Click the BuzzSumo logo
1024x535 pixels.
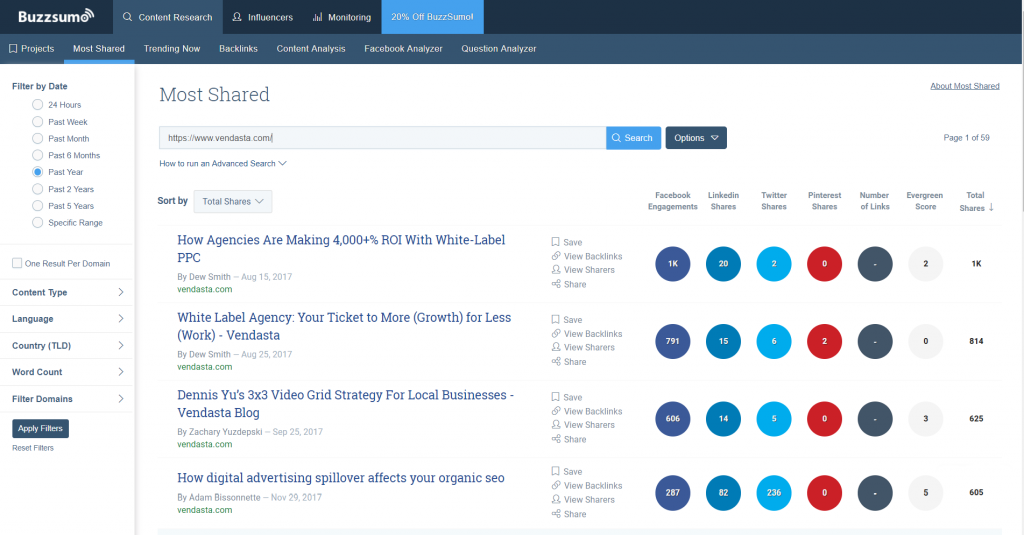point(56,16)
